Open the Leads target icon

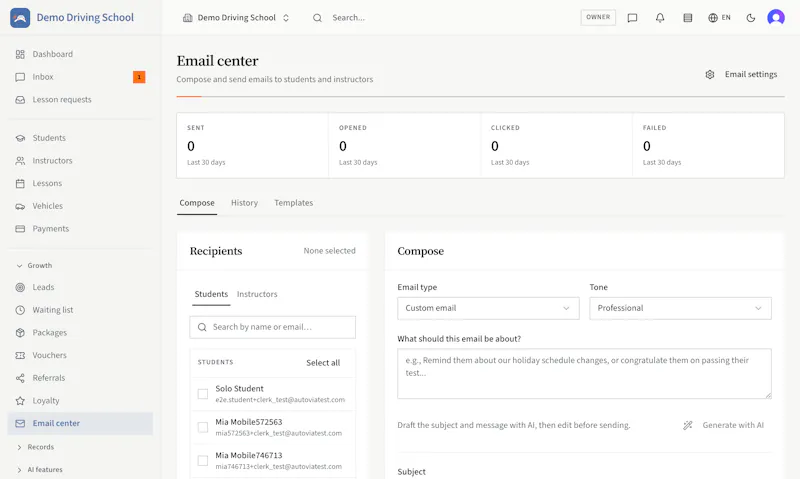click(20, 287)
